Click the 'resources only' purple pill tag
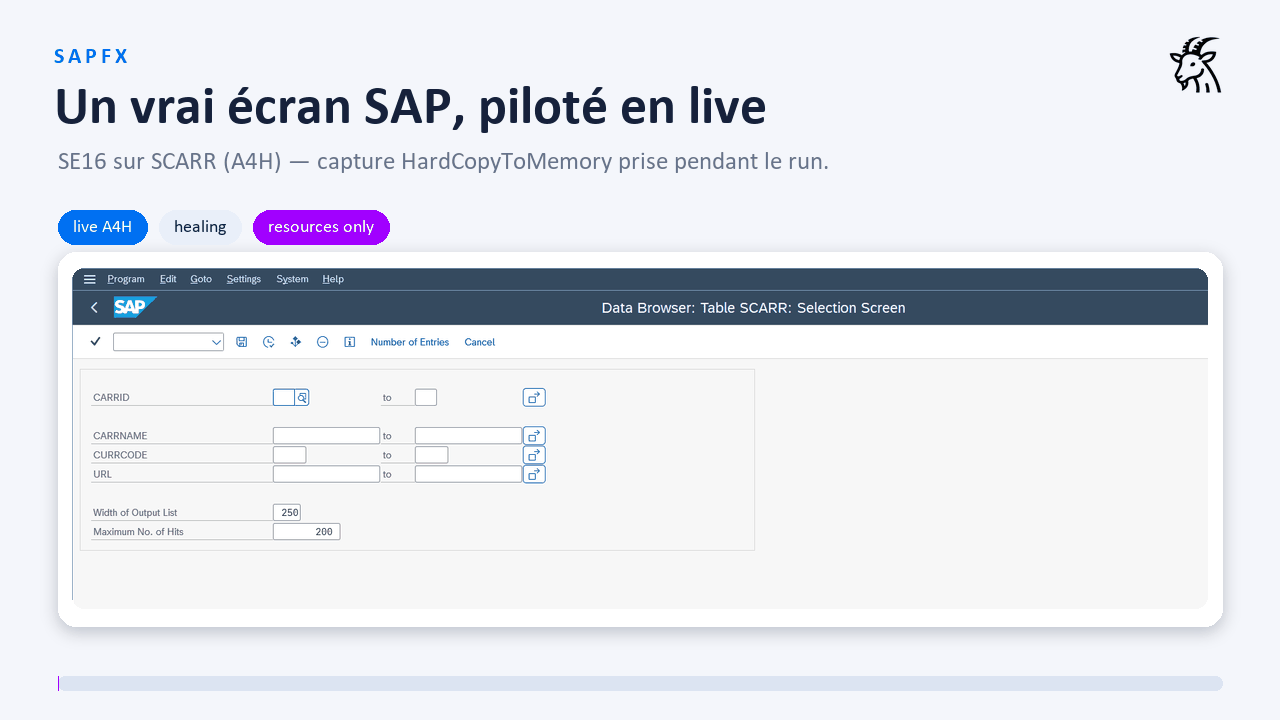The width and height of the screenshot is (1280, 720). click(x=321, y=227)
